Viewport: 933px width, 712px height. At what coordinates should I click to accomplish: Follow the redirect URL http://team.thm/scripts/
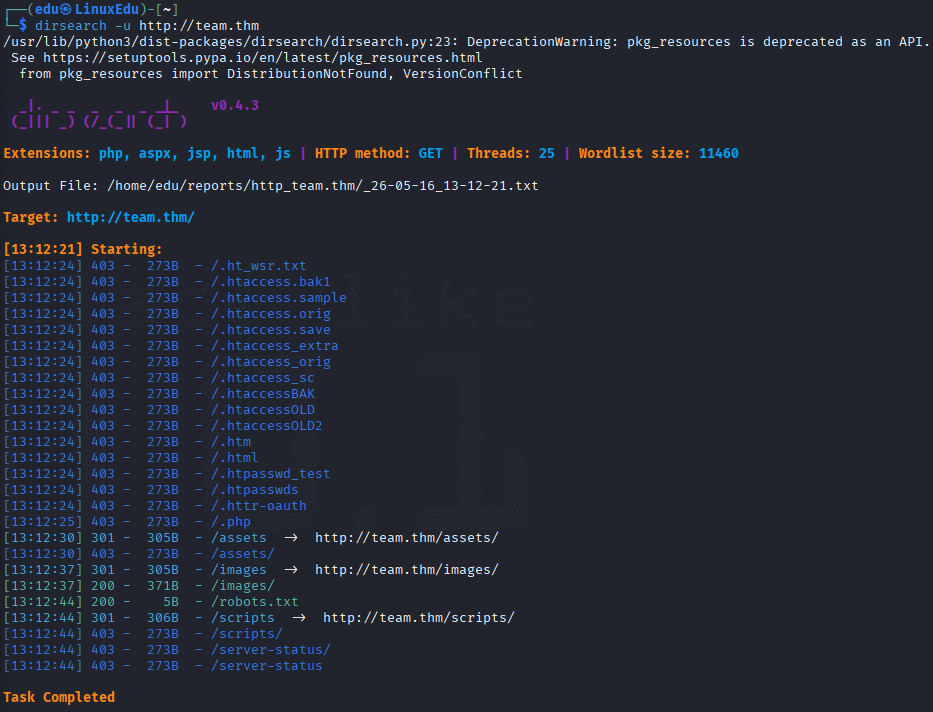pyautogui.click(x=418, y=617)
